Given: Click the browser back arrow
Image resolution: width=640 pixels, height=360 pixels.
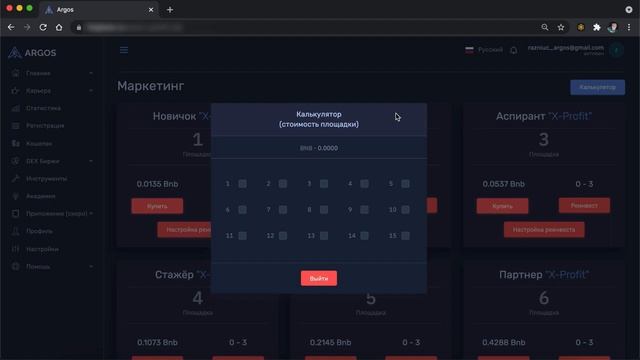Looking at the screenshot, I should point(11,27).
